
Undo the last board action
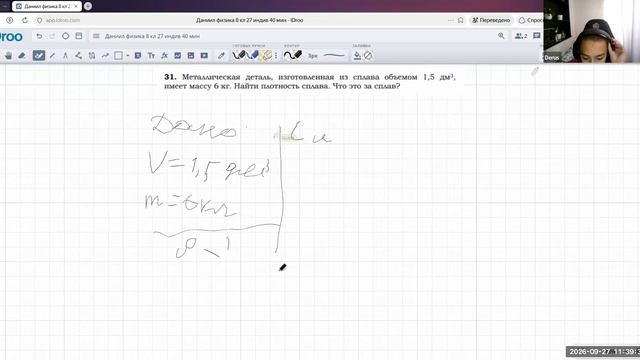pos(39,36)
